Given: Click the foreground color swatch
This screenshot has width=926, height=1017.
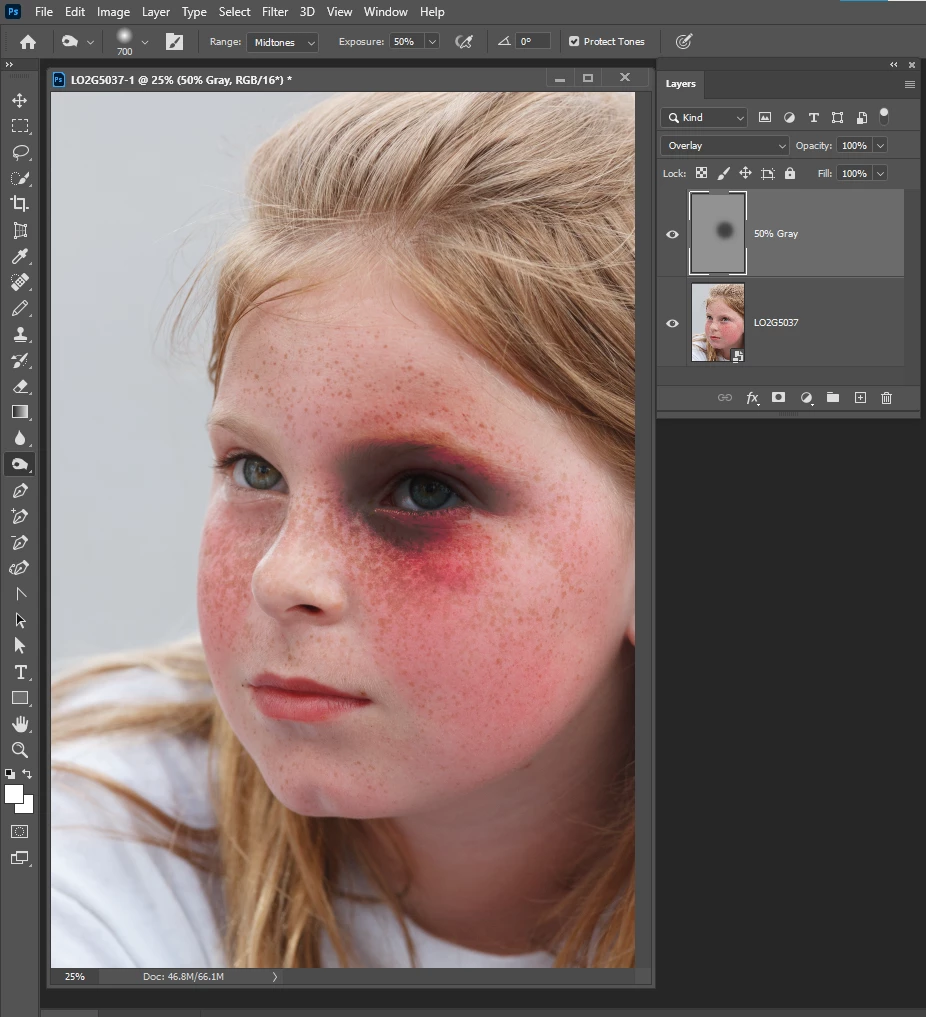Looking at the screenshot, I should coord(13,793).
